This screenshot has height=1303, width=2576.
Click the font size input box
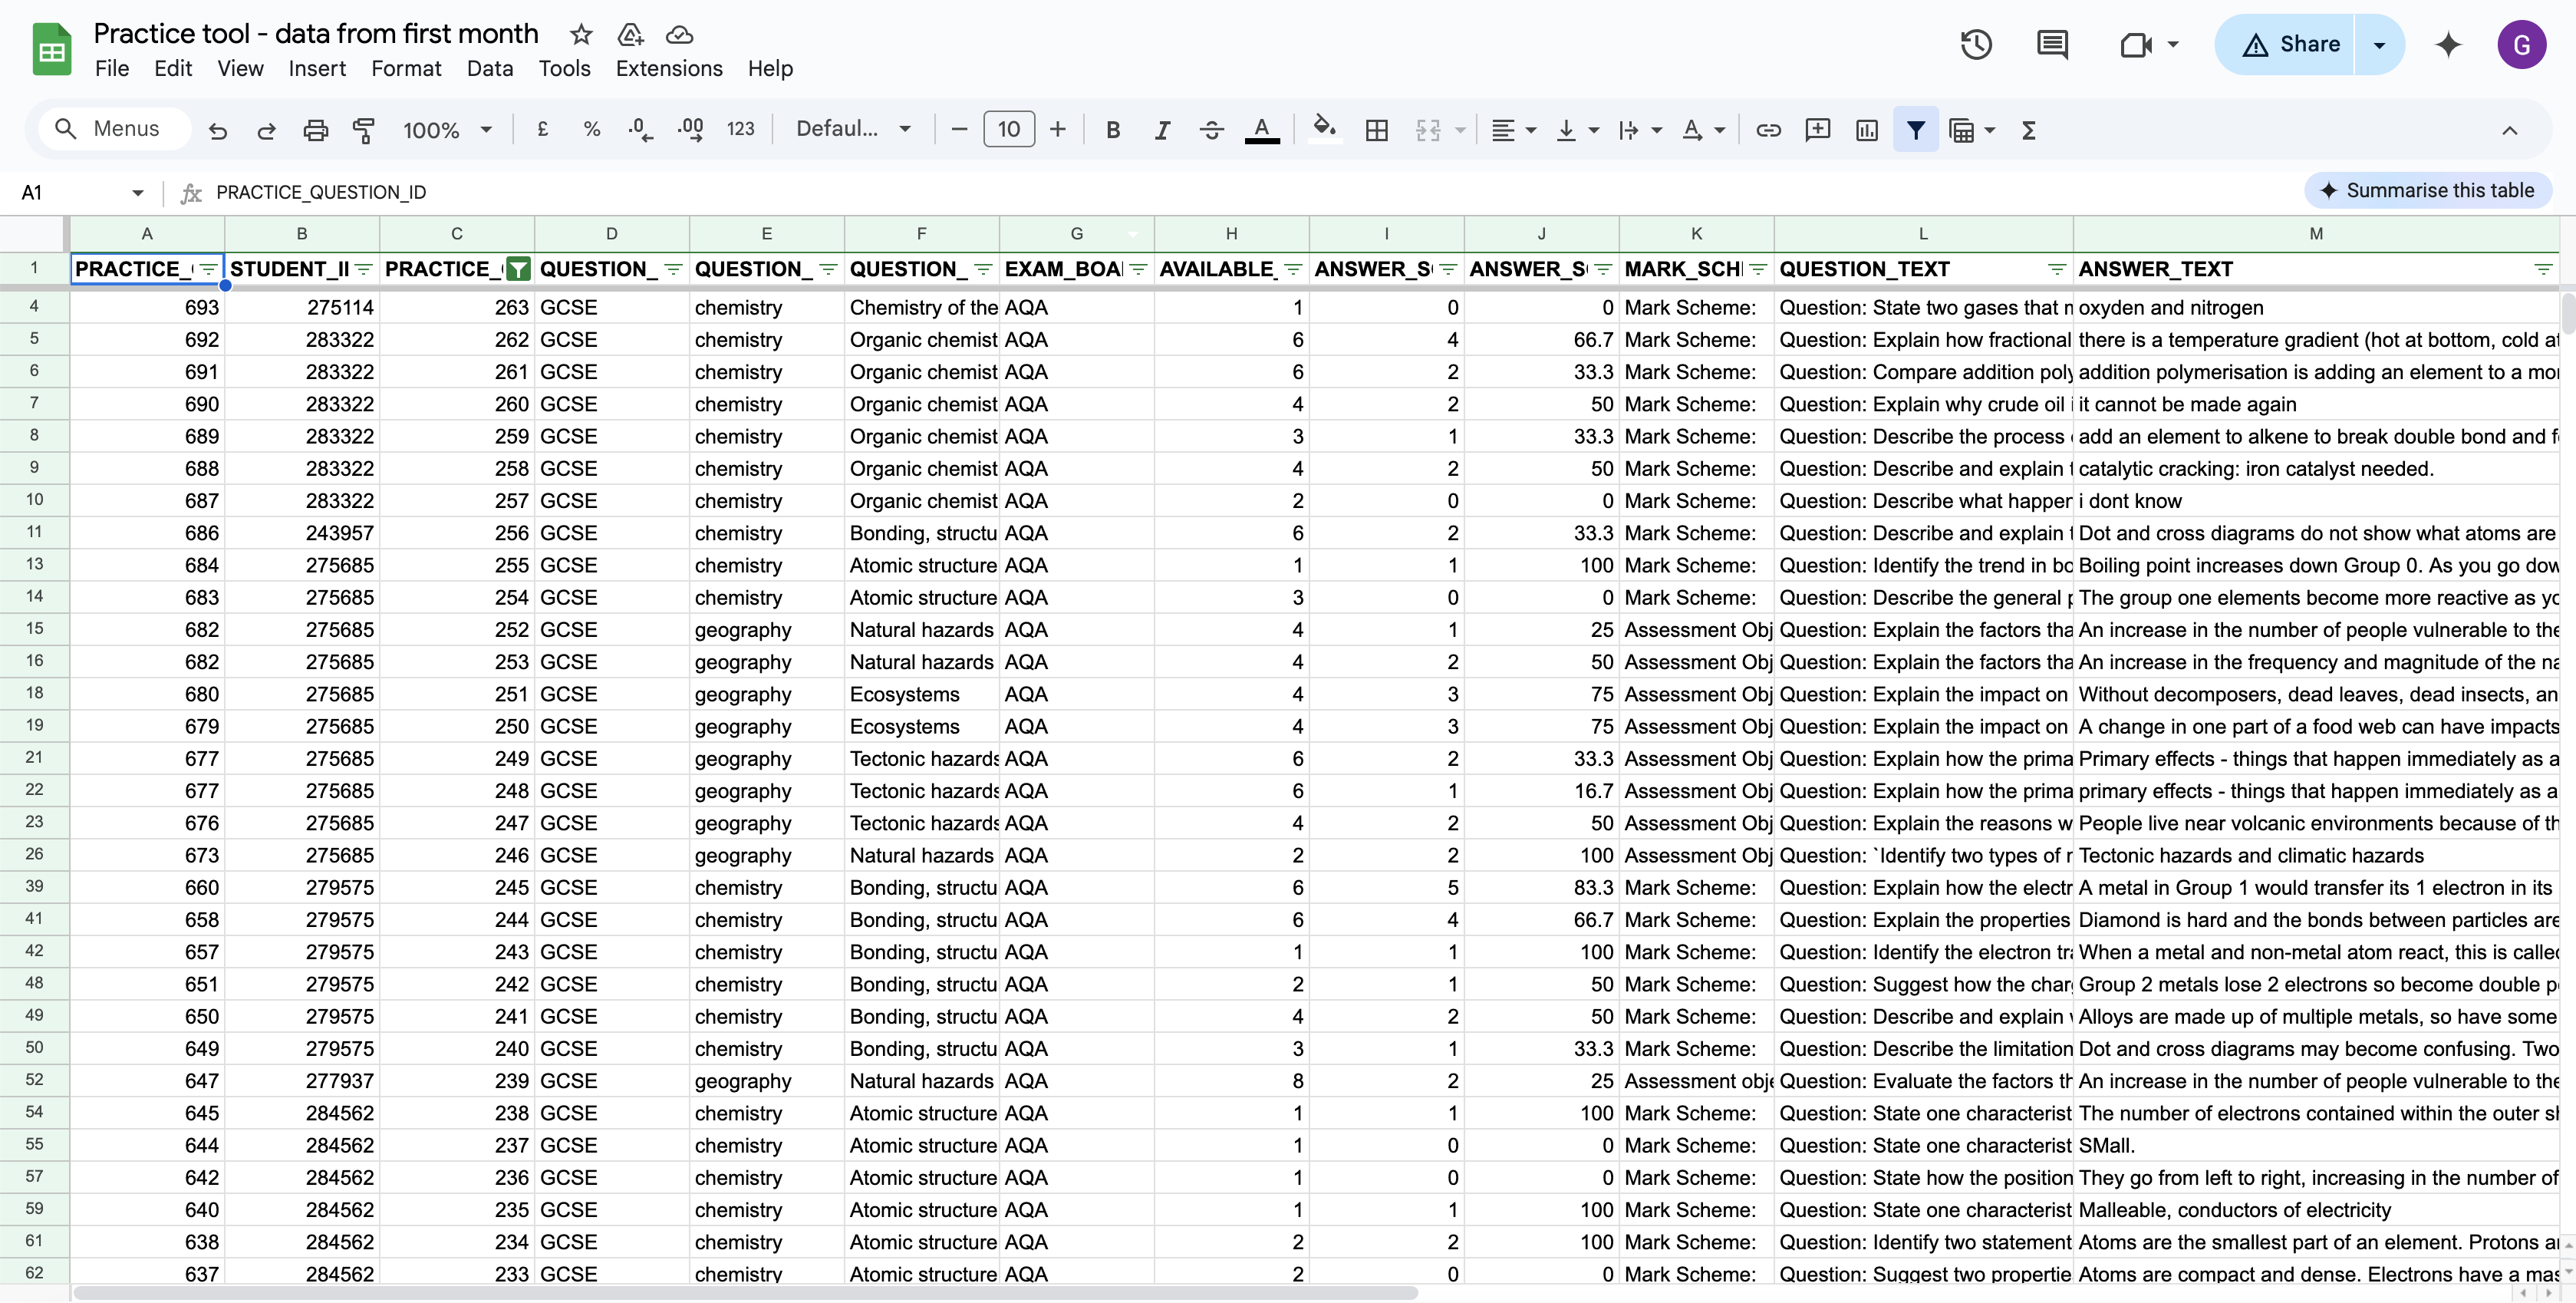tap(1008, 129)
